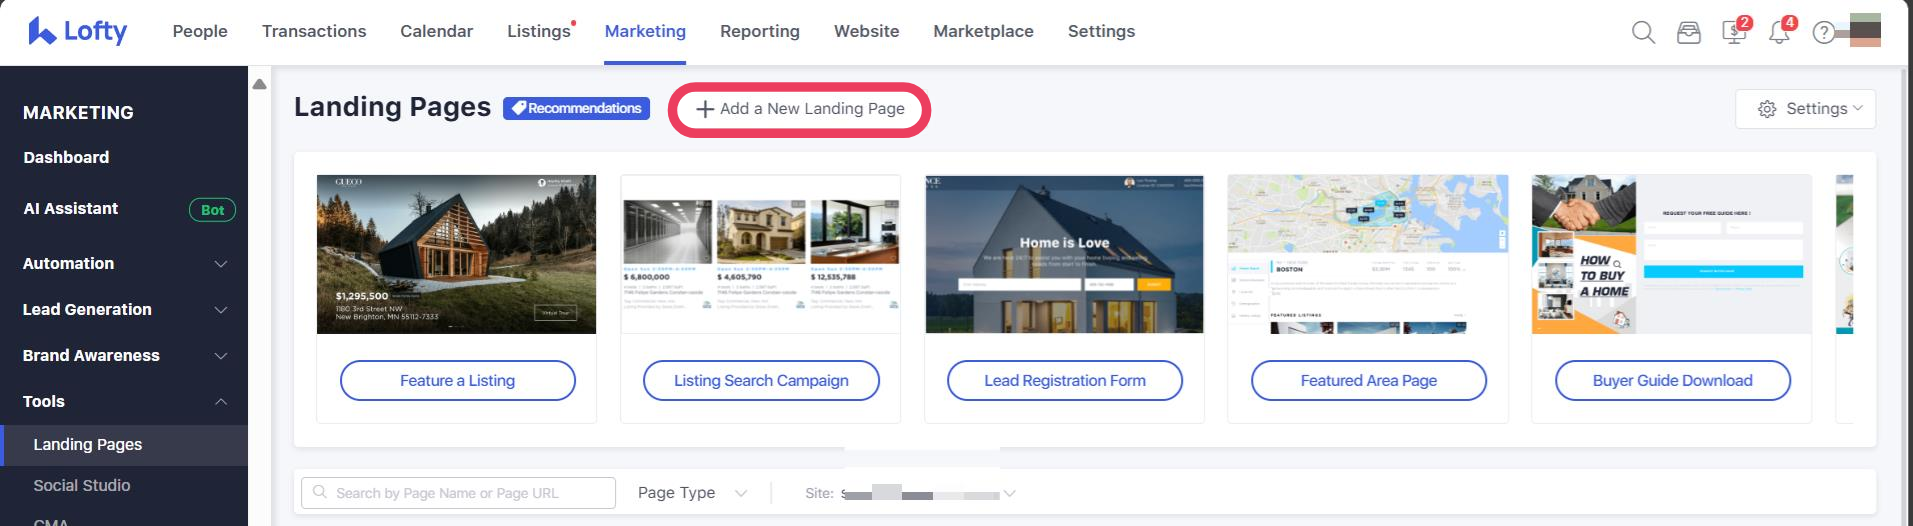This screenshot has width=1913, height=526.
Task: Click Add a New Landing Page
Action: click(800, 109)
